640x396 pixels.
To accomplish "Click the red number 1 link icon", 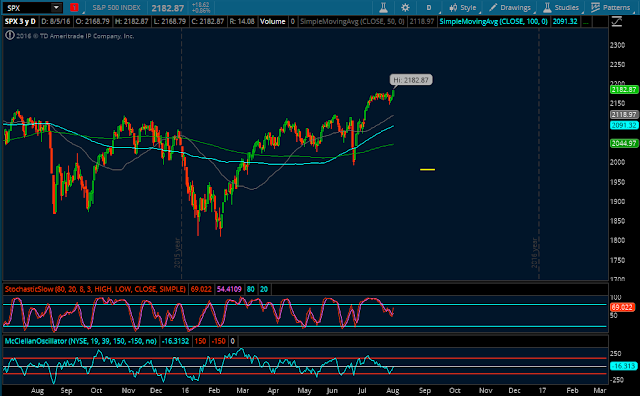I will (74, 7).
